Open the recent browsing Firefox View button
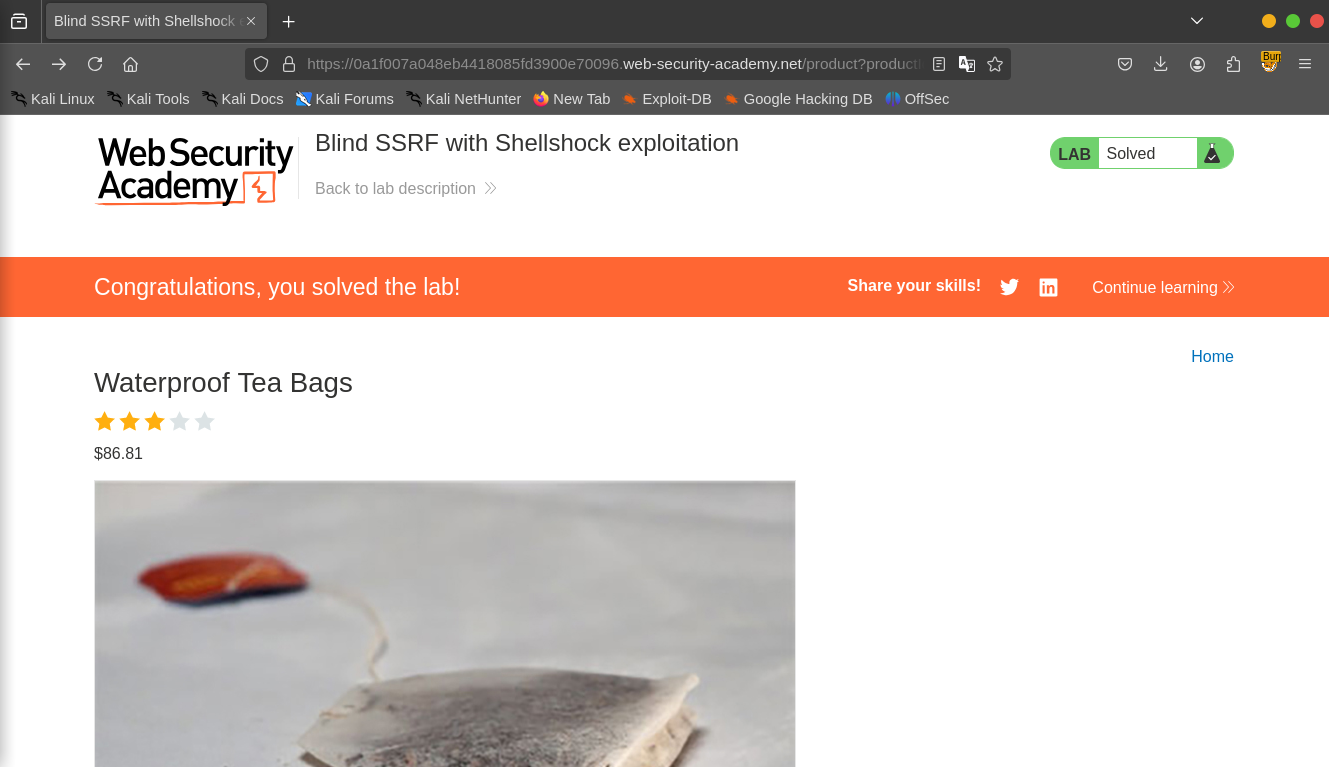This screenshot has width=1329, height=767. [x=19, y=21]
